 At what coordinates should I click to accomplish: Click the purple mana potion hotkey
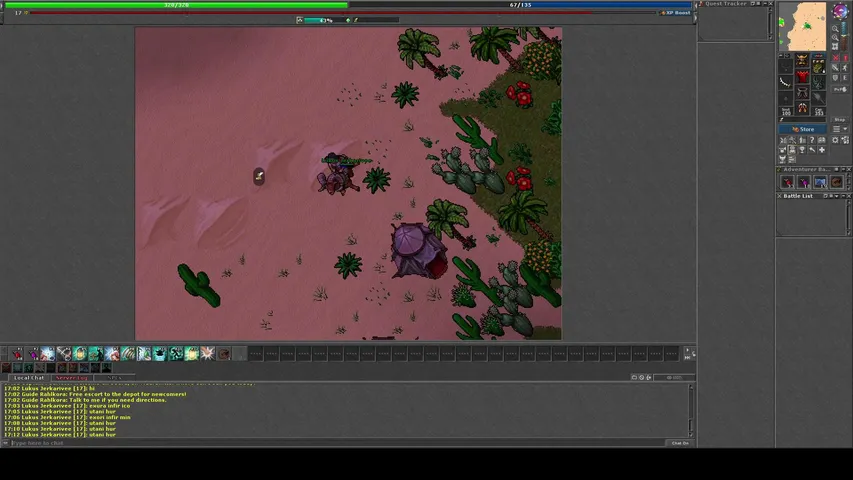[x=33, y=354]
